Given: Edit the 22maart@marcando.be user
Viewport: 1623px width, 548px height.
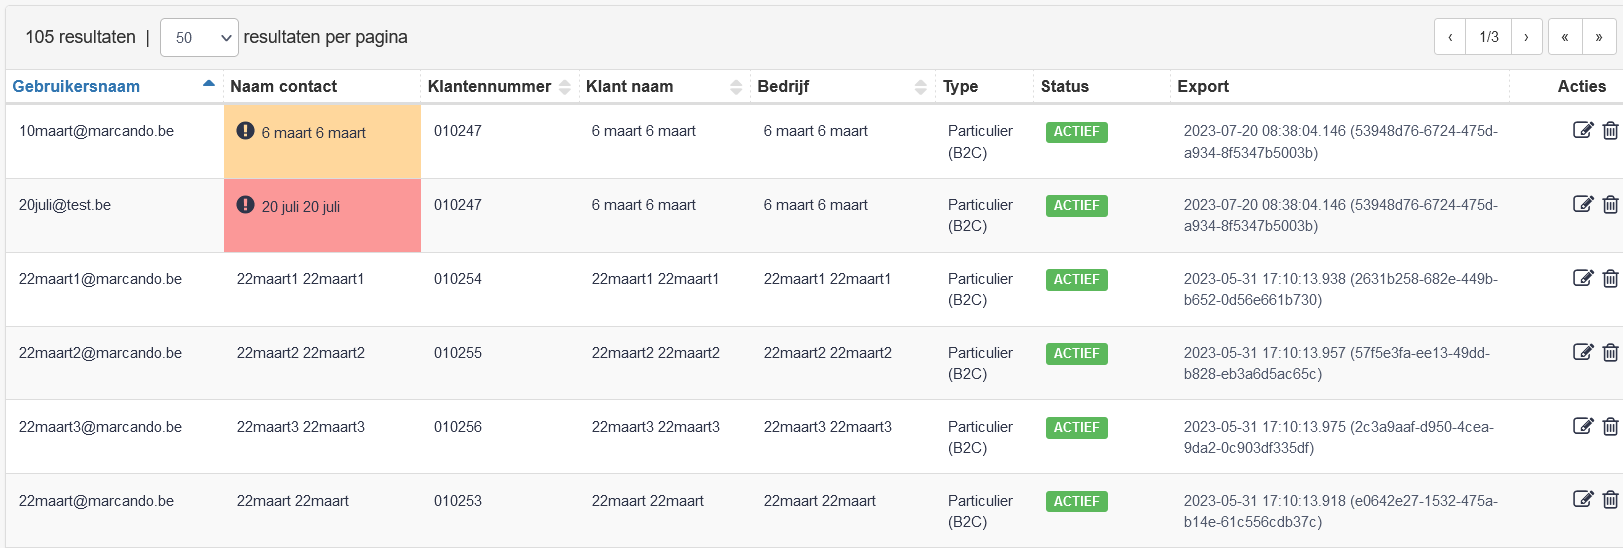Looking at the screenshot, I should [x=1582, y=499].
